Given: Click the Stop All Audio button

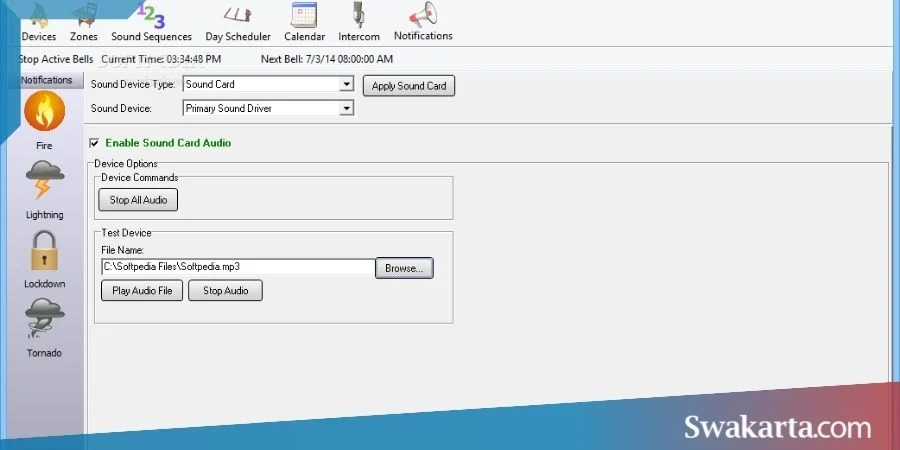Looking at the screenshot, I should [x=138, y=200].
